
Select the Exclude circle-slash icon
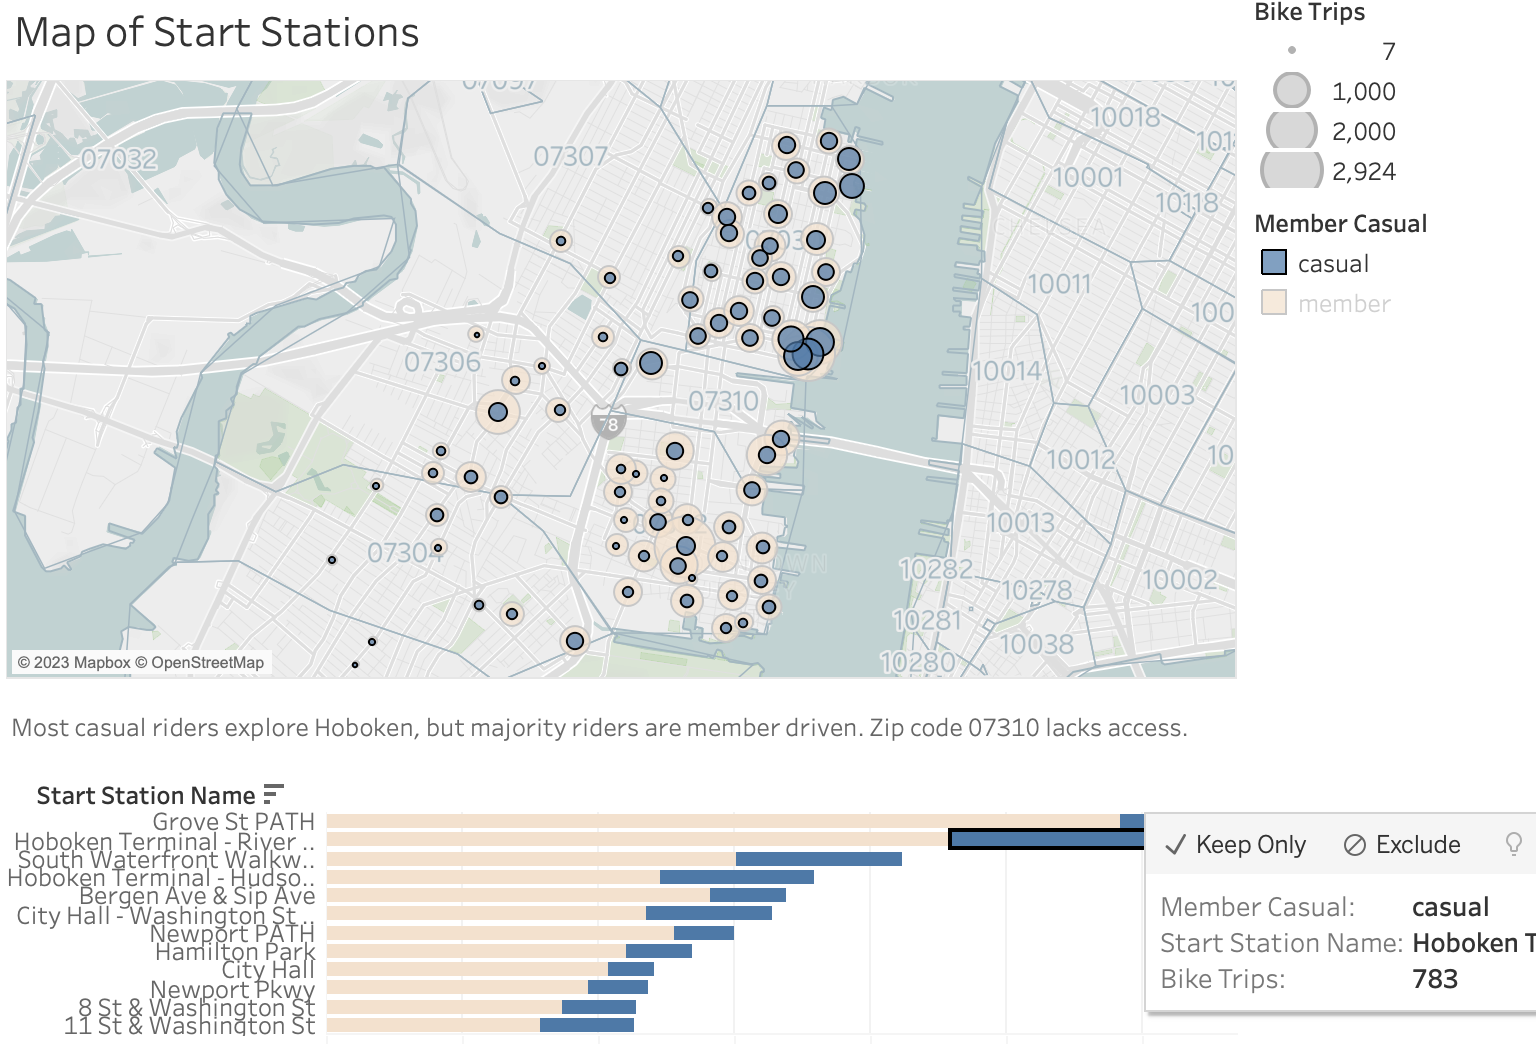(x=1356, y=844)
